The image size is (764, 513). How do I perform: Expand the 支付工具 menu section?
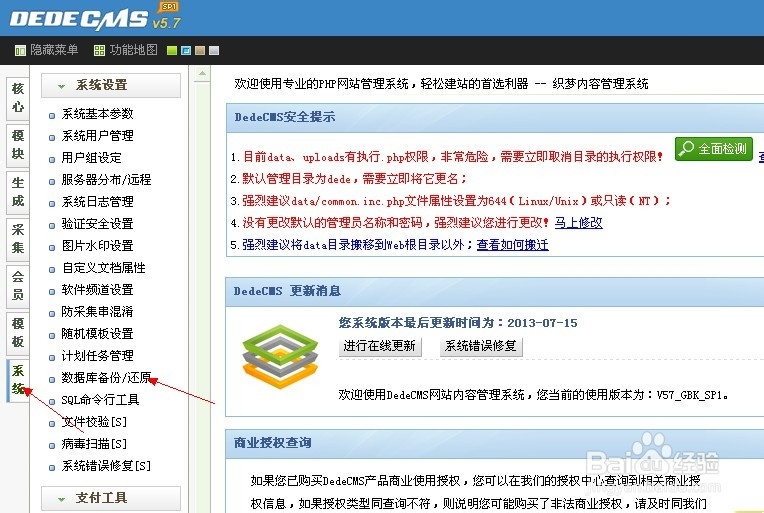[x=111, y=498]
